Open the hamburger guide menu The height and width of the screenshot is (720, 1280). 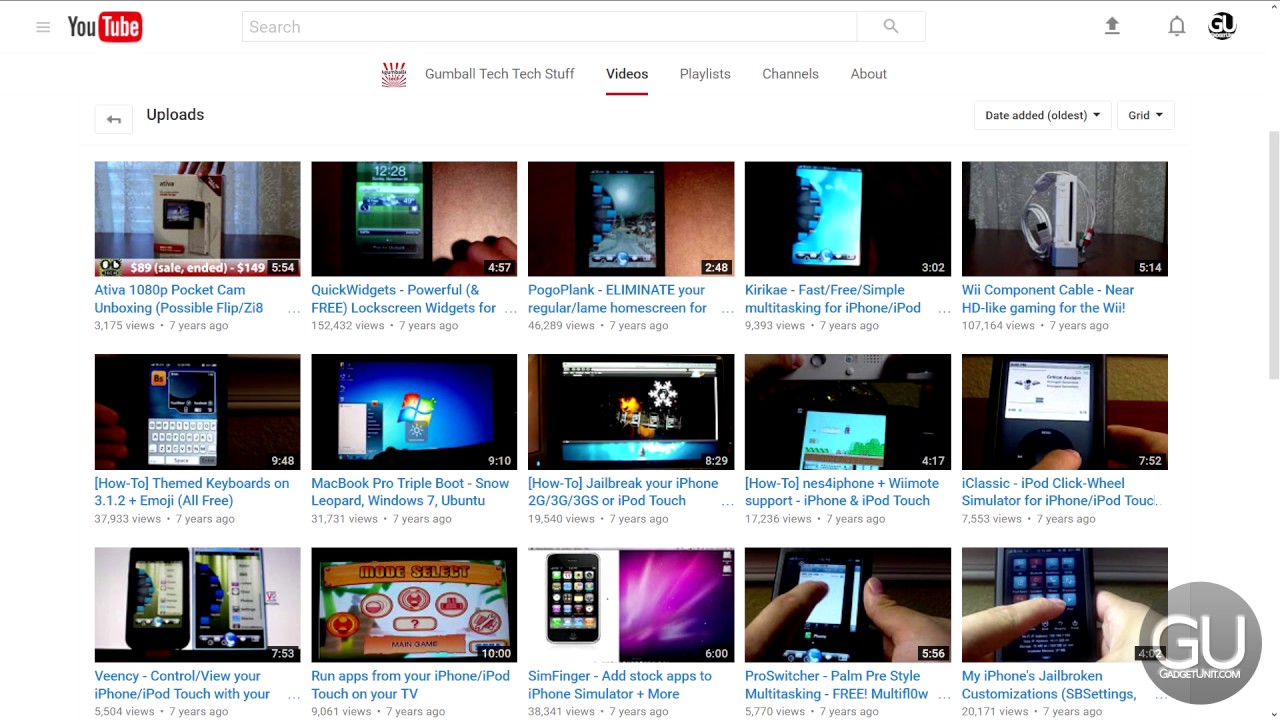coord(43,27)
